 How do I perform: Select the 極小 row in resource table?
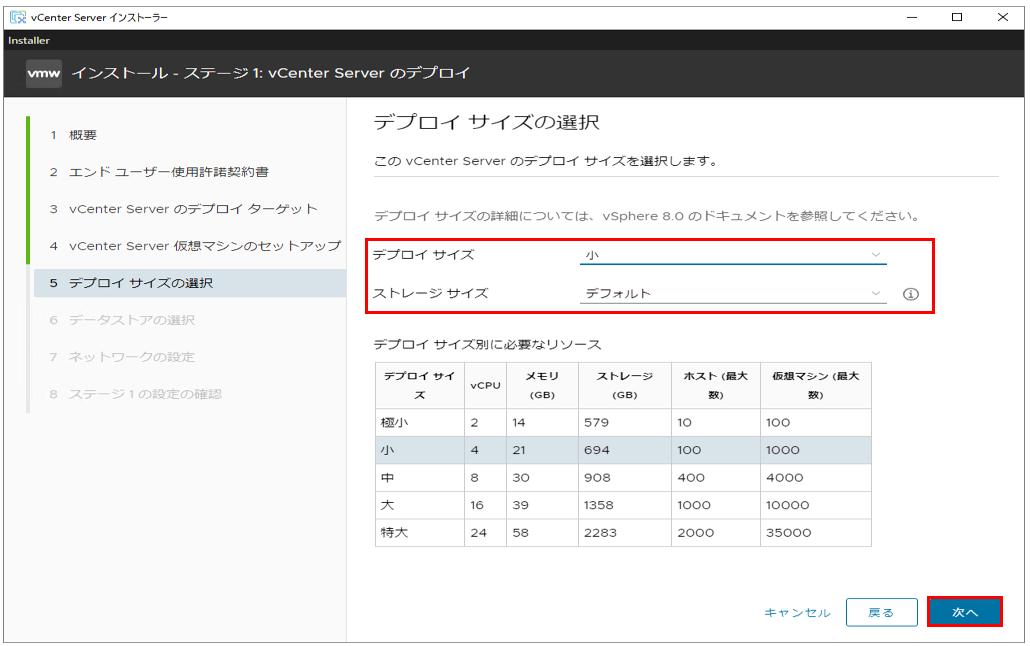(623, 423)
